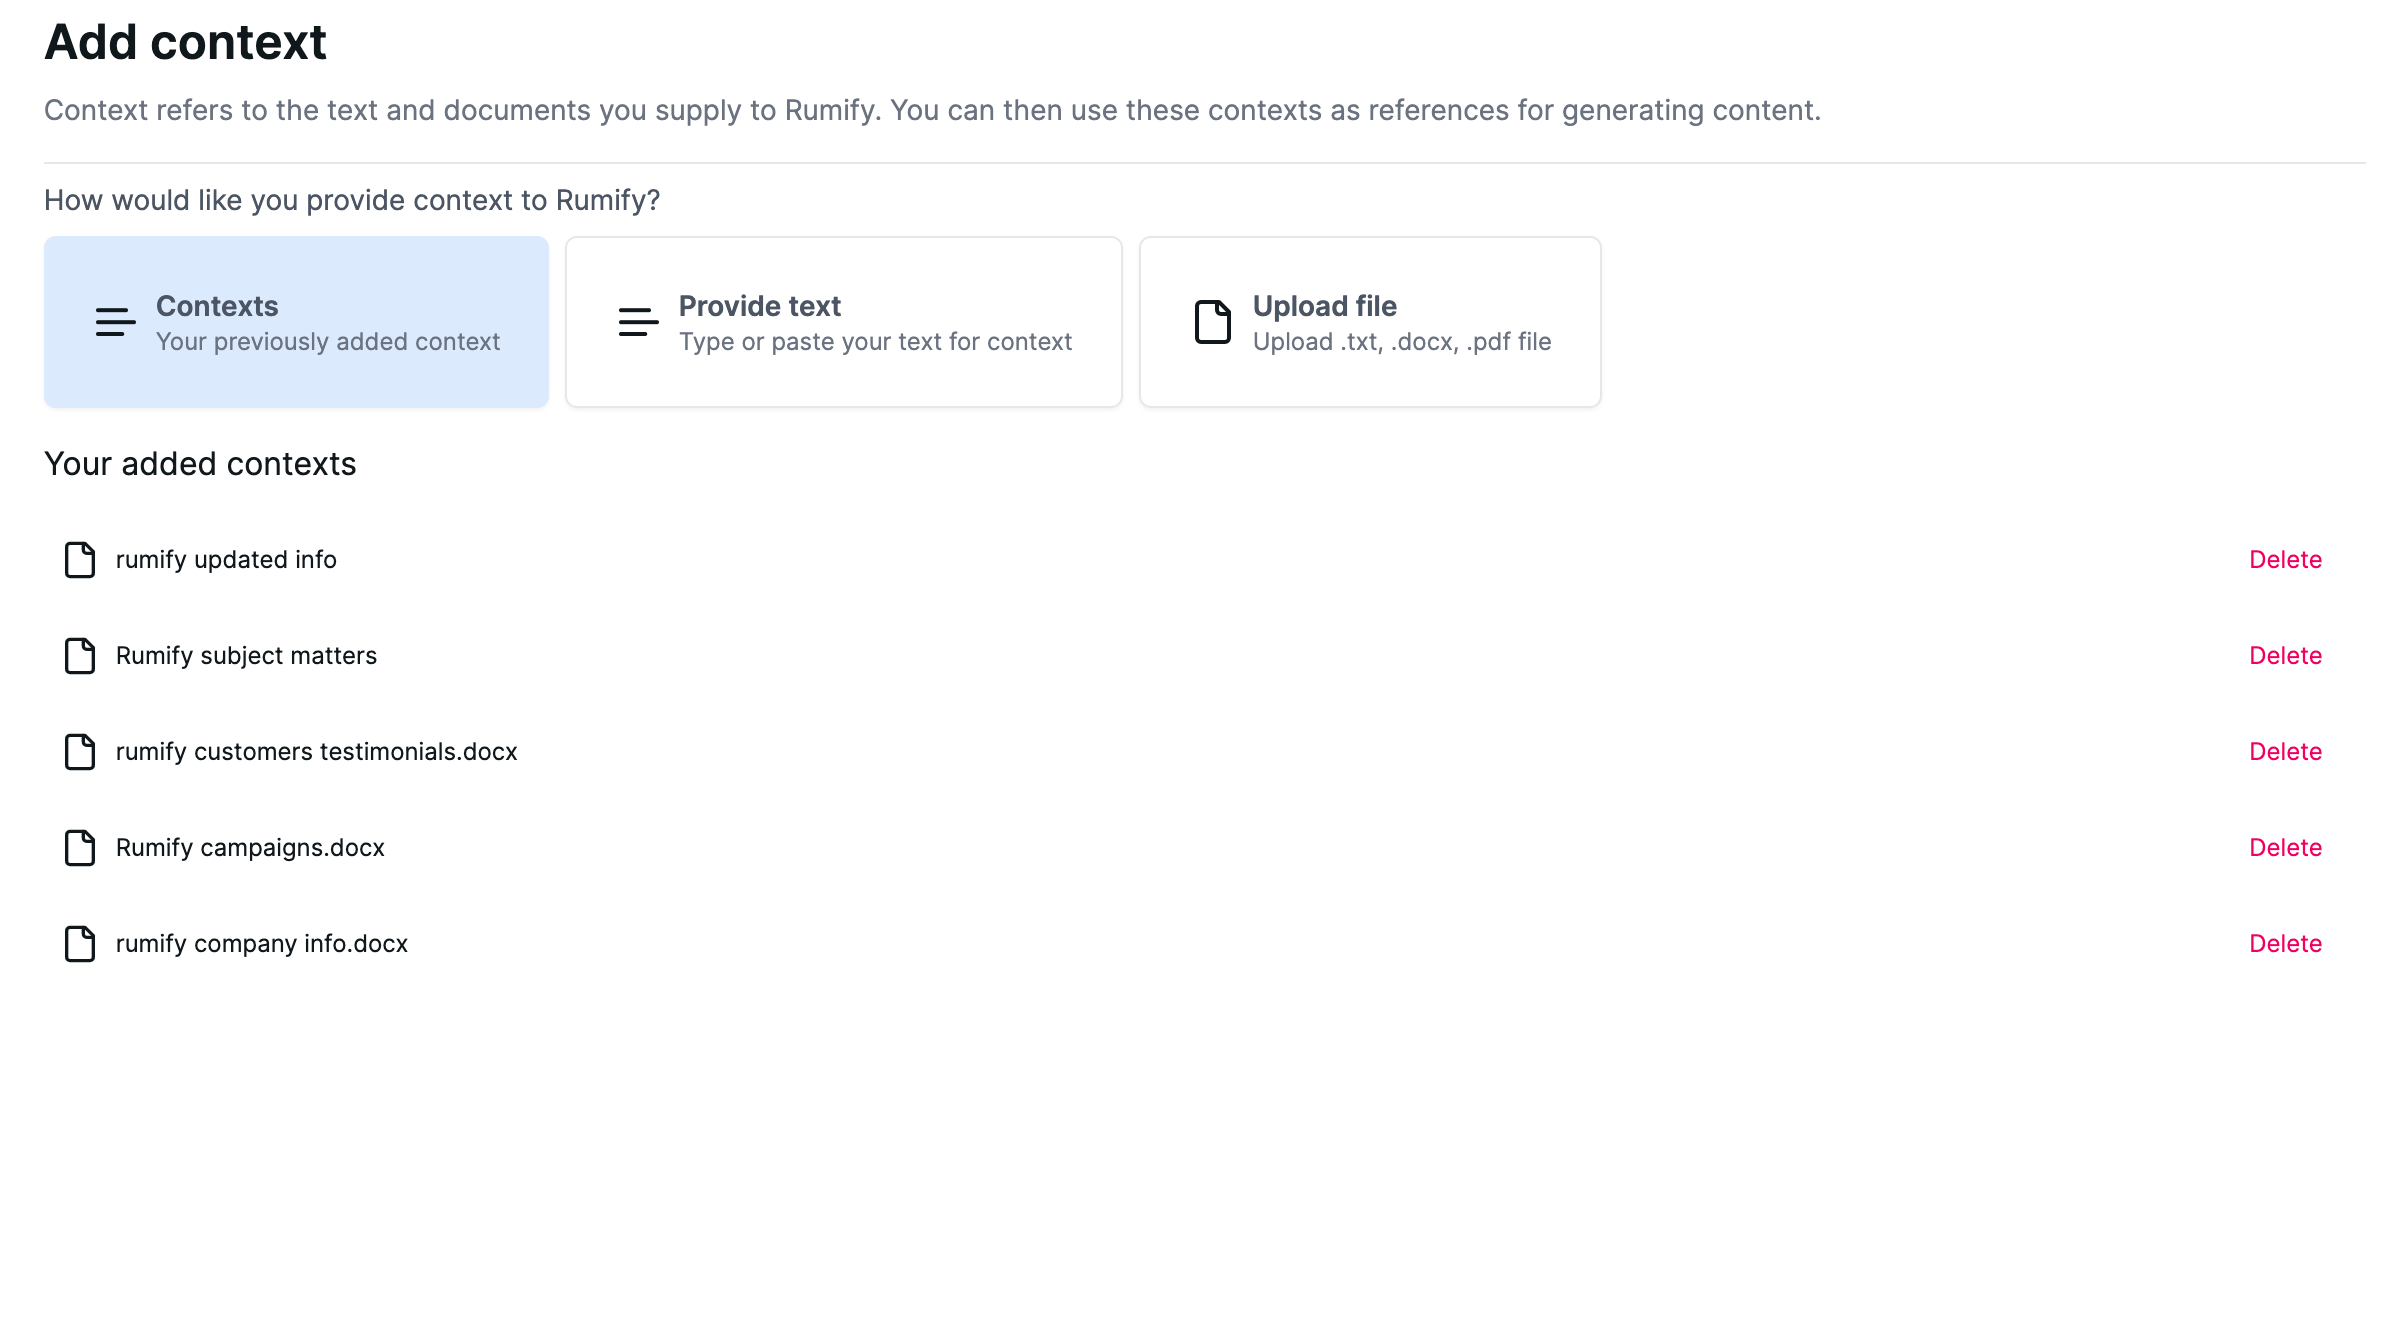Click the document icon for Rumify campaigns.docx
This screenshot has height=1318, width=2394.
[80, 848]
